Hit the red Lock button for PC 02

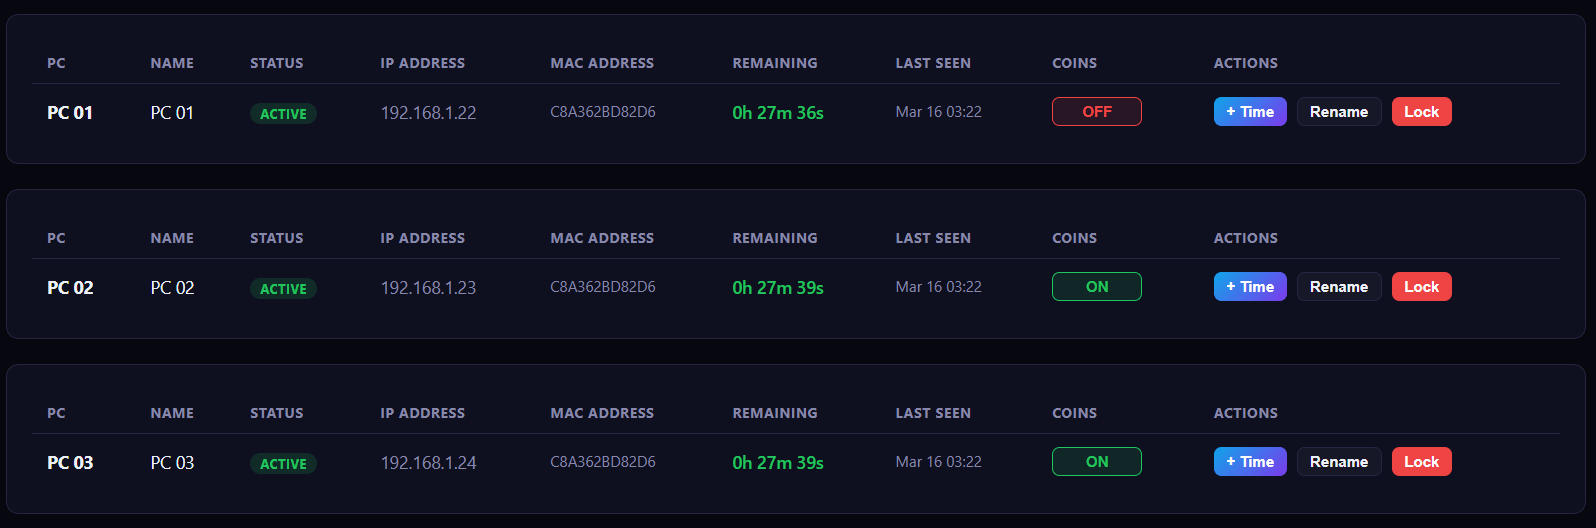pos(1421,287)
